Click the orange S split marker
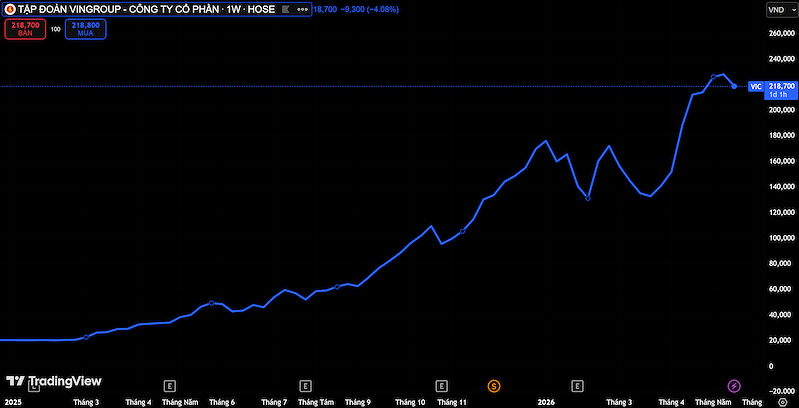This screenshot has height=408, width=799. pyautogui.click(x=494, y=386)
